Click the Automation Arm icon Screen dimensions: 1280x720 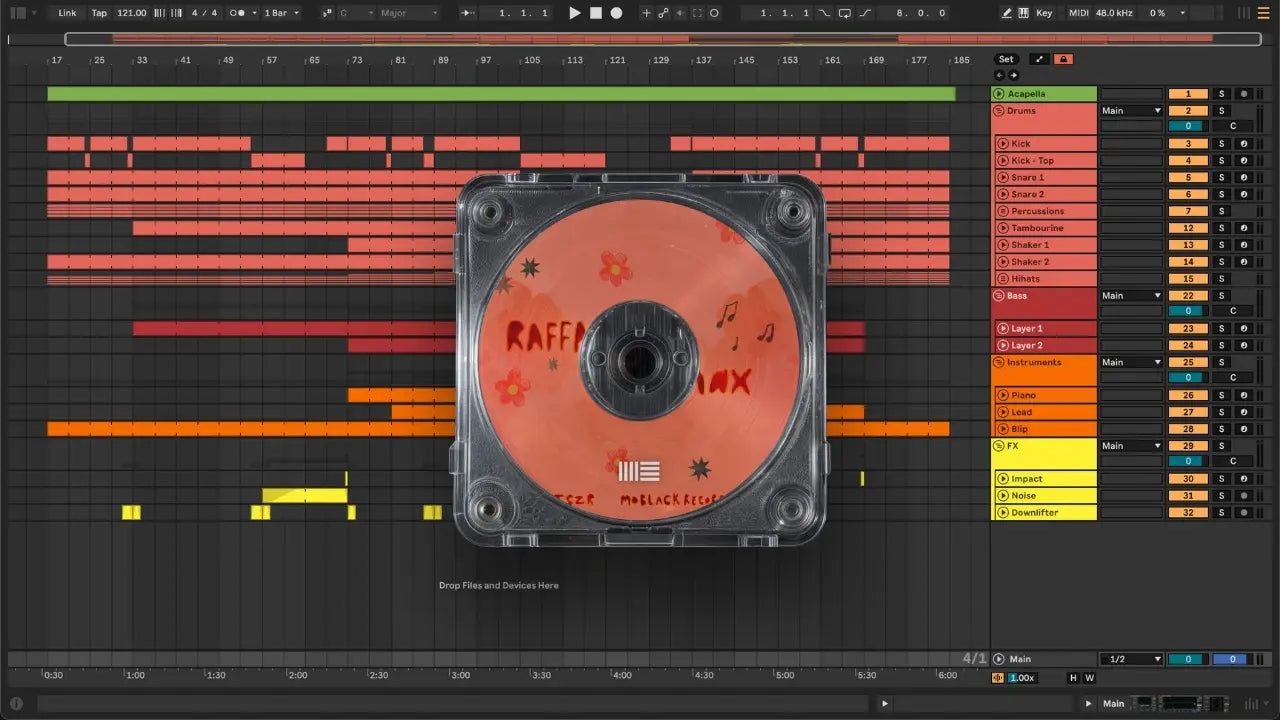(662, 13)
